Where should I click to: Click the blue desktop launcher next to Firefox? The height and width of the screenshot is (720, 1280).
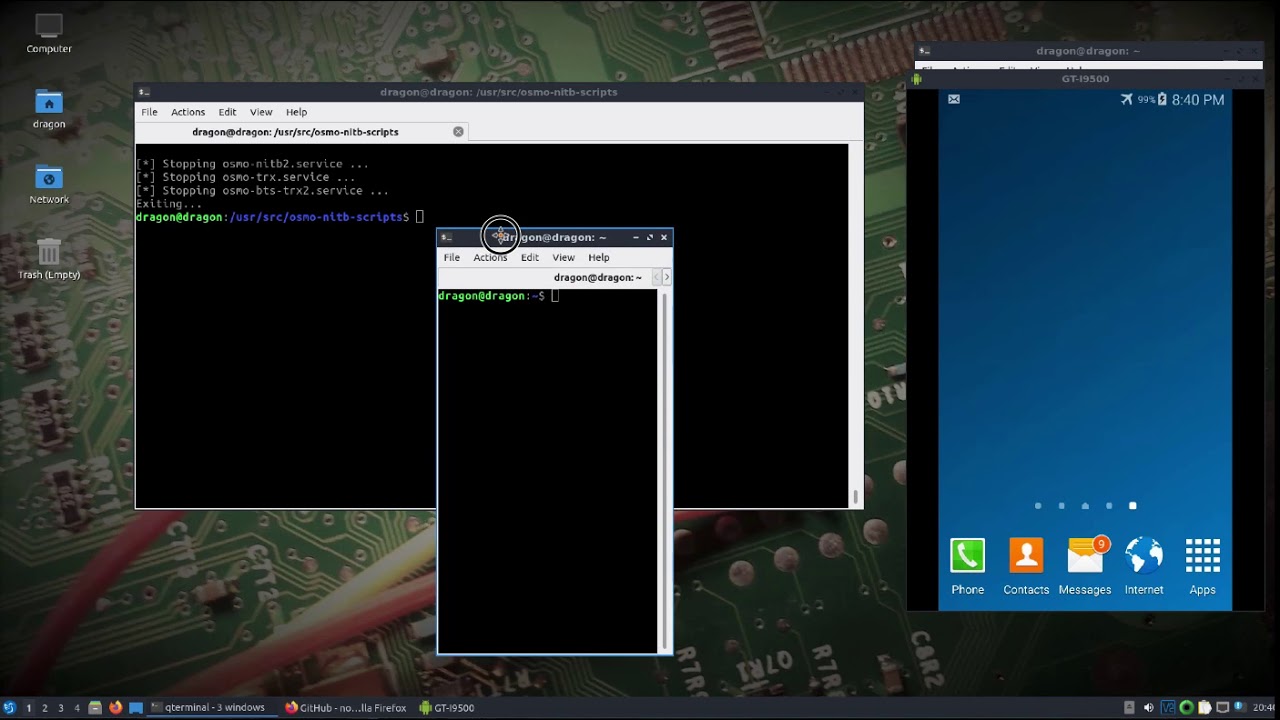point(136,708)
